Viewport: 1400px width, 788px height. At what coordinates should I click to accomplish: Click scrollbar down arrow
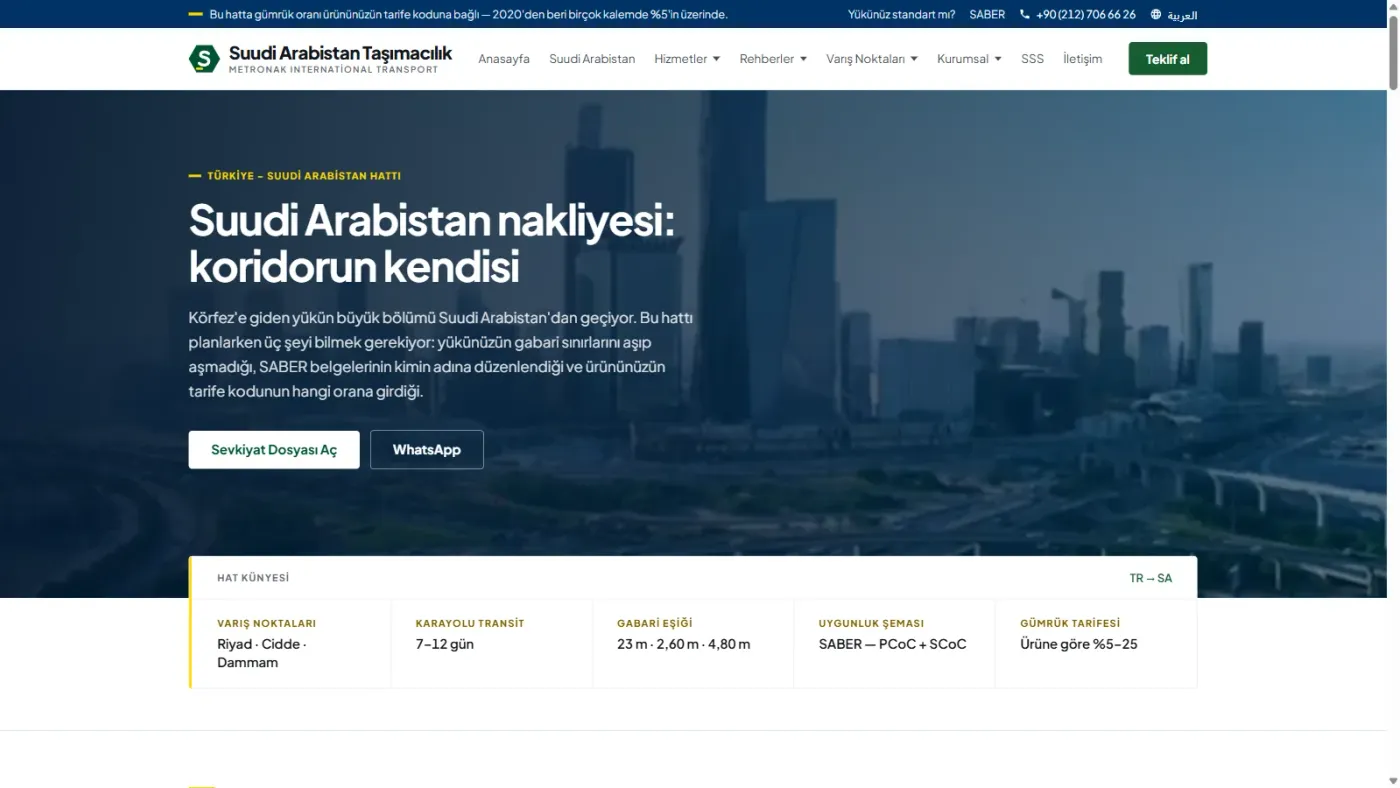[1393, 781]
